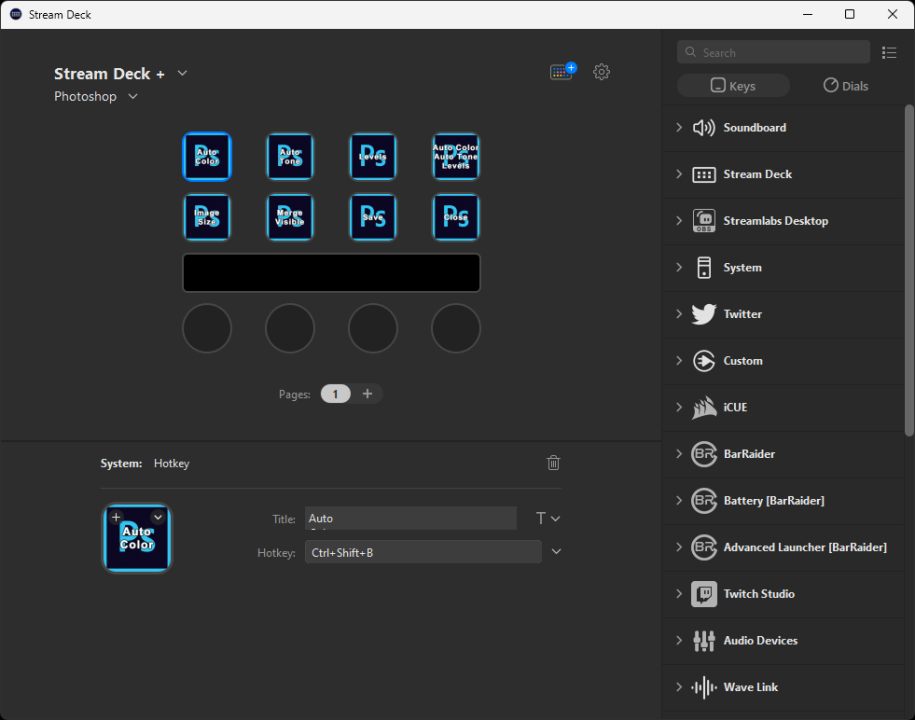The image size is (915, 720).
Task: Select page 1 in the pages bar
Action: tap(335, 393)
